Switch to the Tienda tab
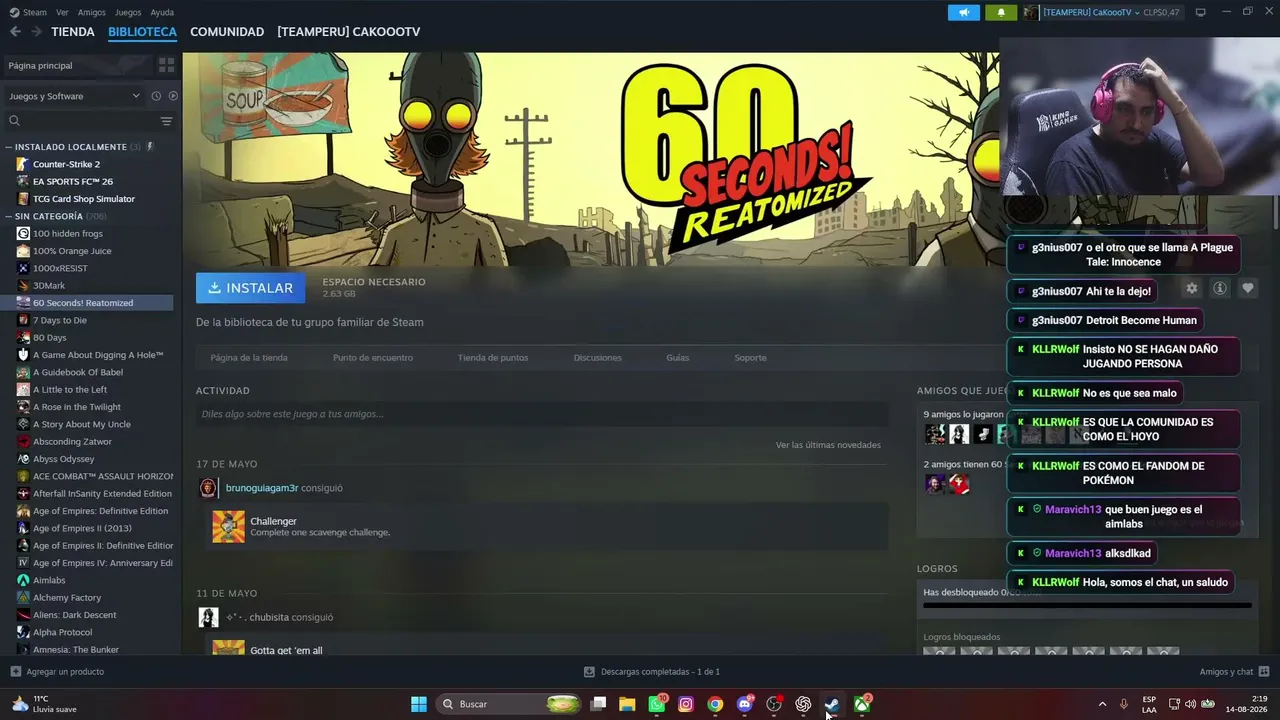 (73, 32)
